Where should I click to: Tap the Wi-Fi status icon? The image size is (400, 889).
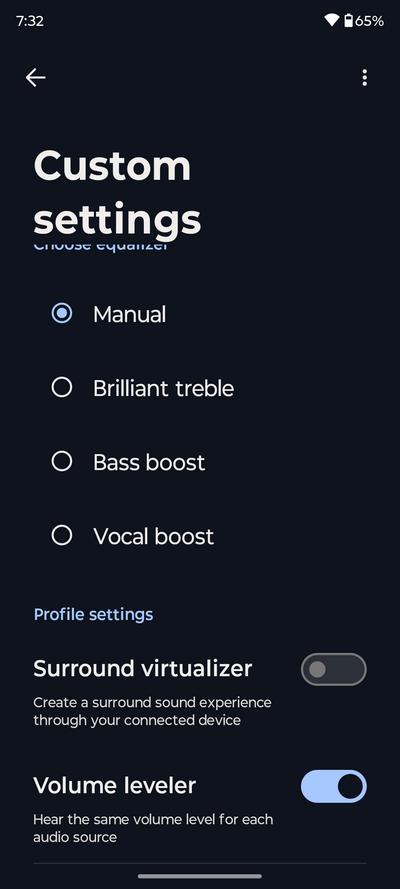(x=331, y=21)
